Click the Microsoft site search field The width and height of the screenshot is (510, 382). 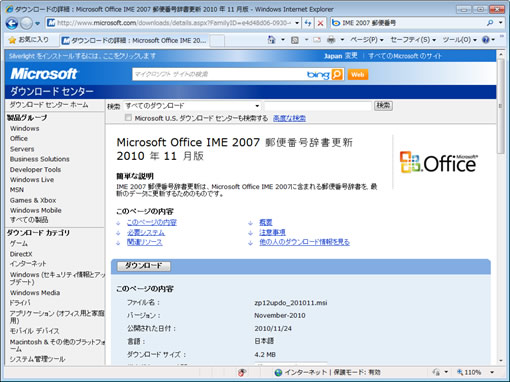[x=219, y=74]
